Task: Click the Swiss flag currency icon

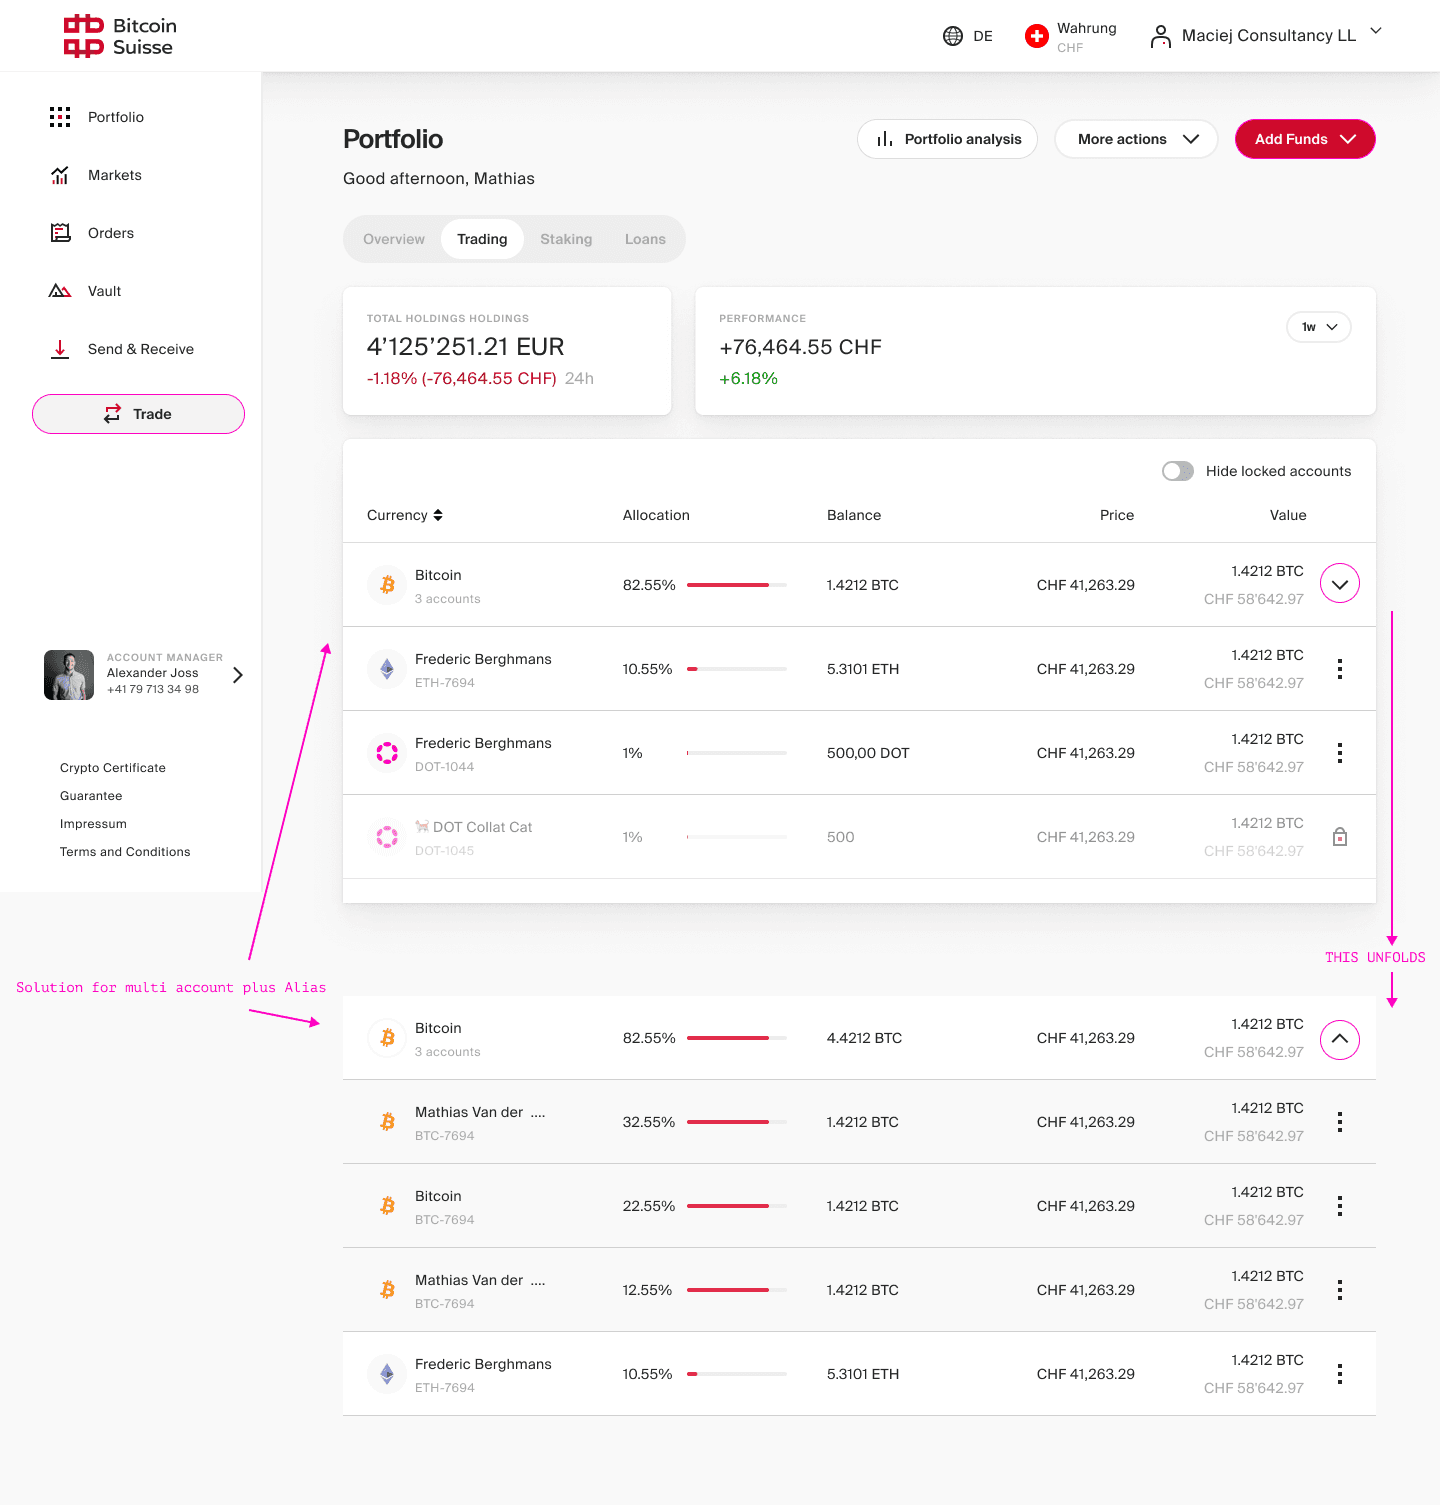Action: tap(1037, 36)
